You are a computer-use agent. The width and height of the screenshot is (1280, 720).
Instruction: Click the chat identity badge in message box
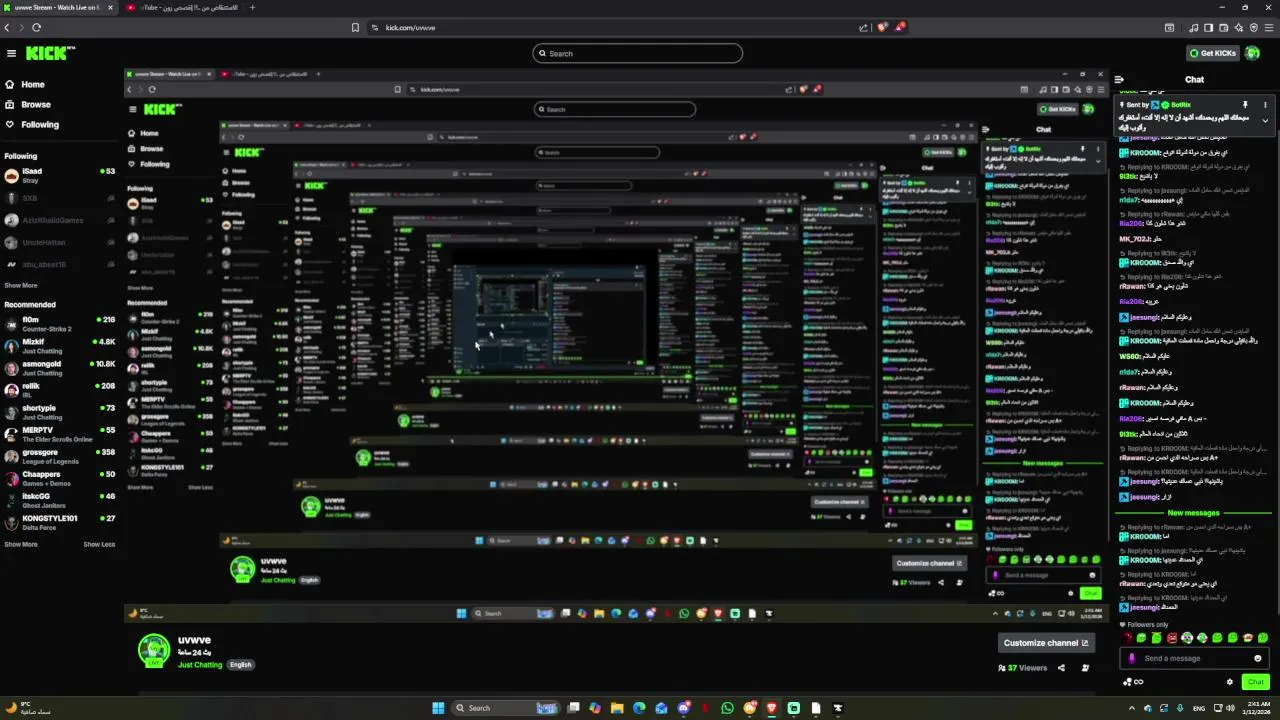(x=1132, y=658)
